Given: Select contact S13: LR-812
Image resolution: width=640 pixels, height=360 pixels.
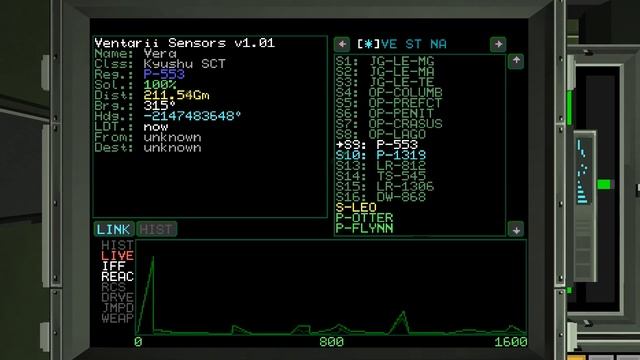Looking at the screenshot, I should pyautogui.click(x=381, y=165).
